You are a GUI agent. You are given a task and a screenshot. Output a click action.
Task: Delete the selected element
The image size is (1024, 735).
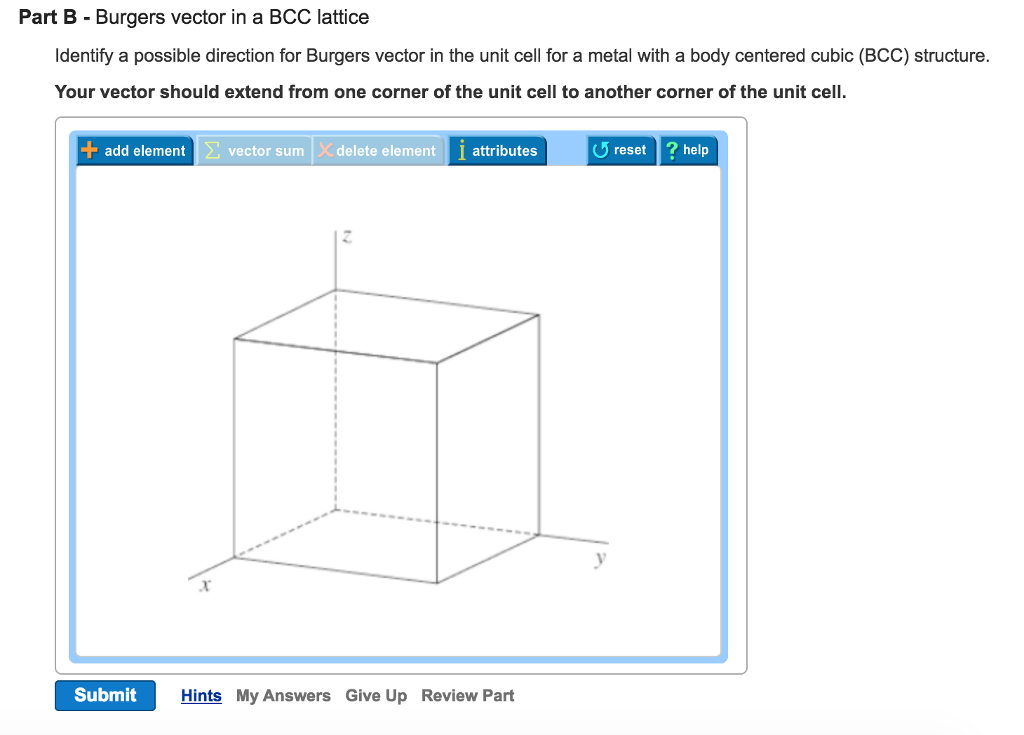click(377, 150)
